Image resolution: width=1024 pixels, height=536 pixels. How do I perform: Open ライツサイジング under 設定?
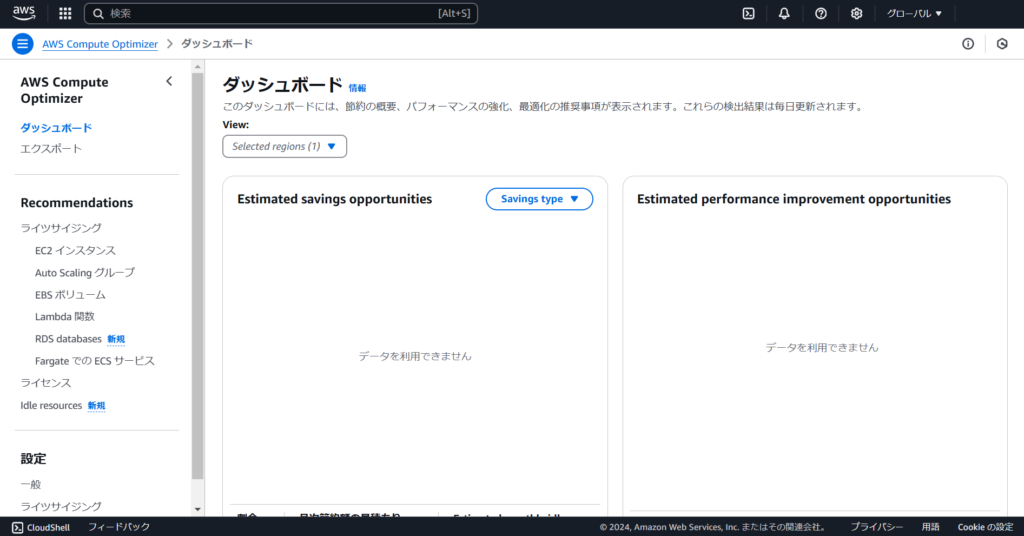point(61,507)
